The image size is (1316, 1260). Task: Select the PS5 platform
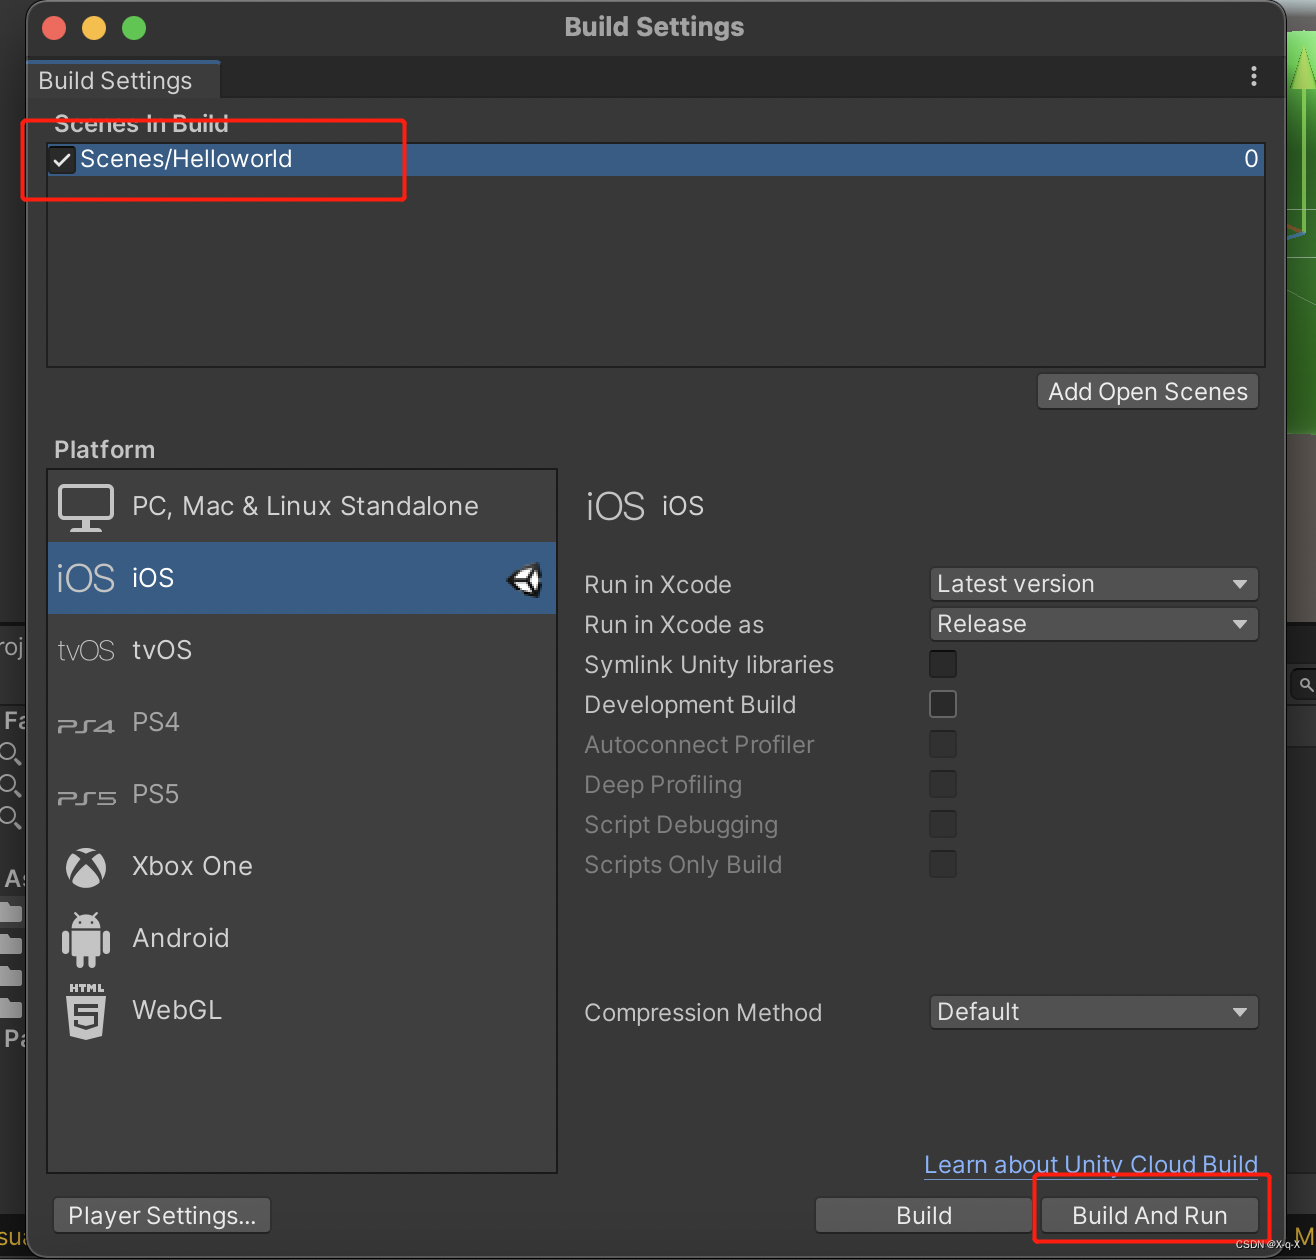coord(302,794)
